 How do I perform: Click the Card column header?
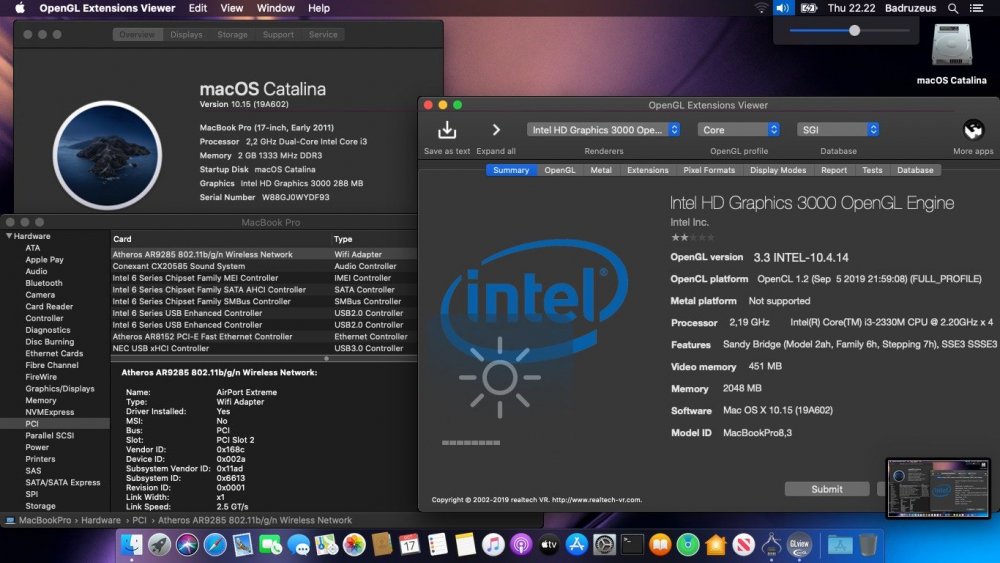[x=122, y=239]
